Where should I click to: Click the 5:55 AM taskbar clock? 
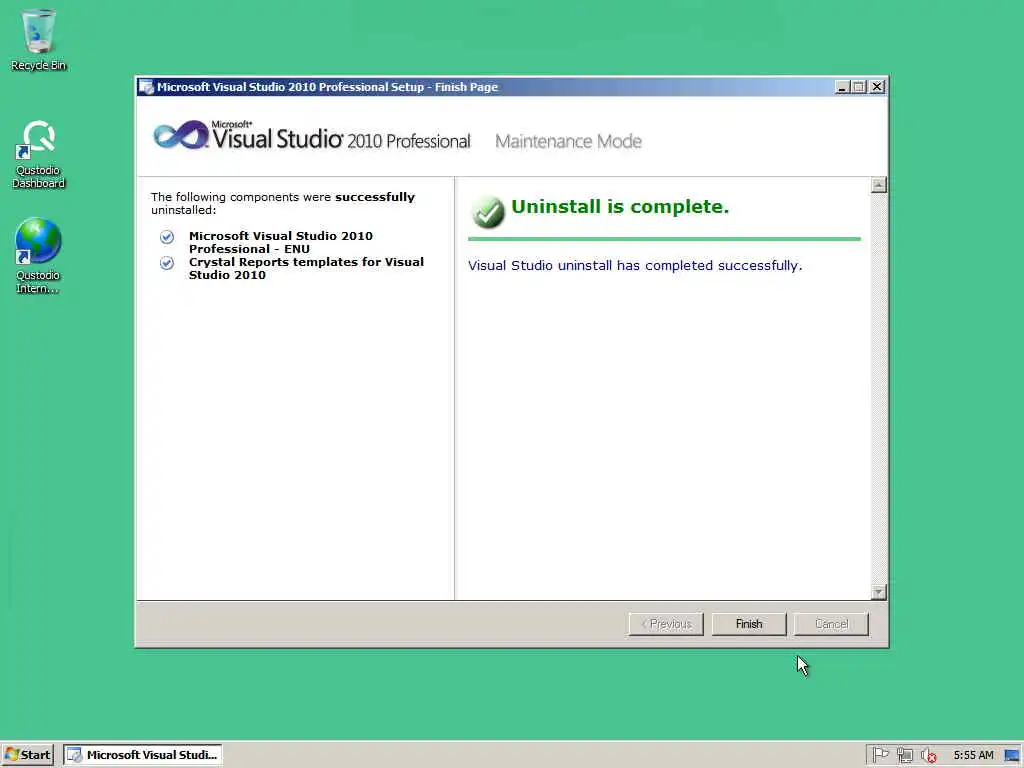coord(973,755)
